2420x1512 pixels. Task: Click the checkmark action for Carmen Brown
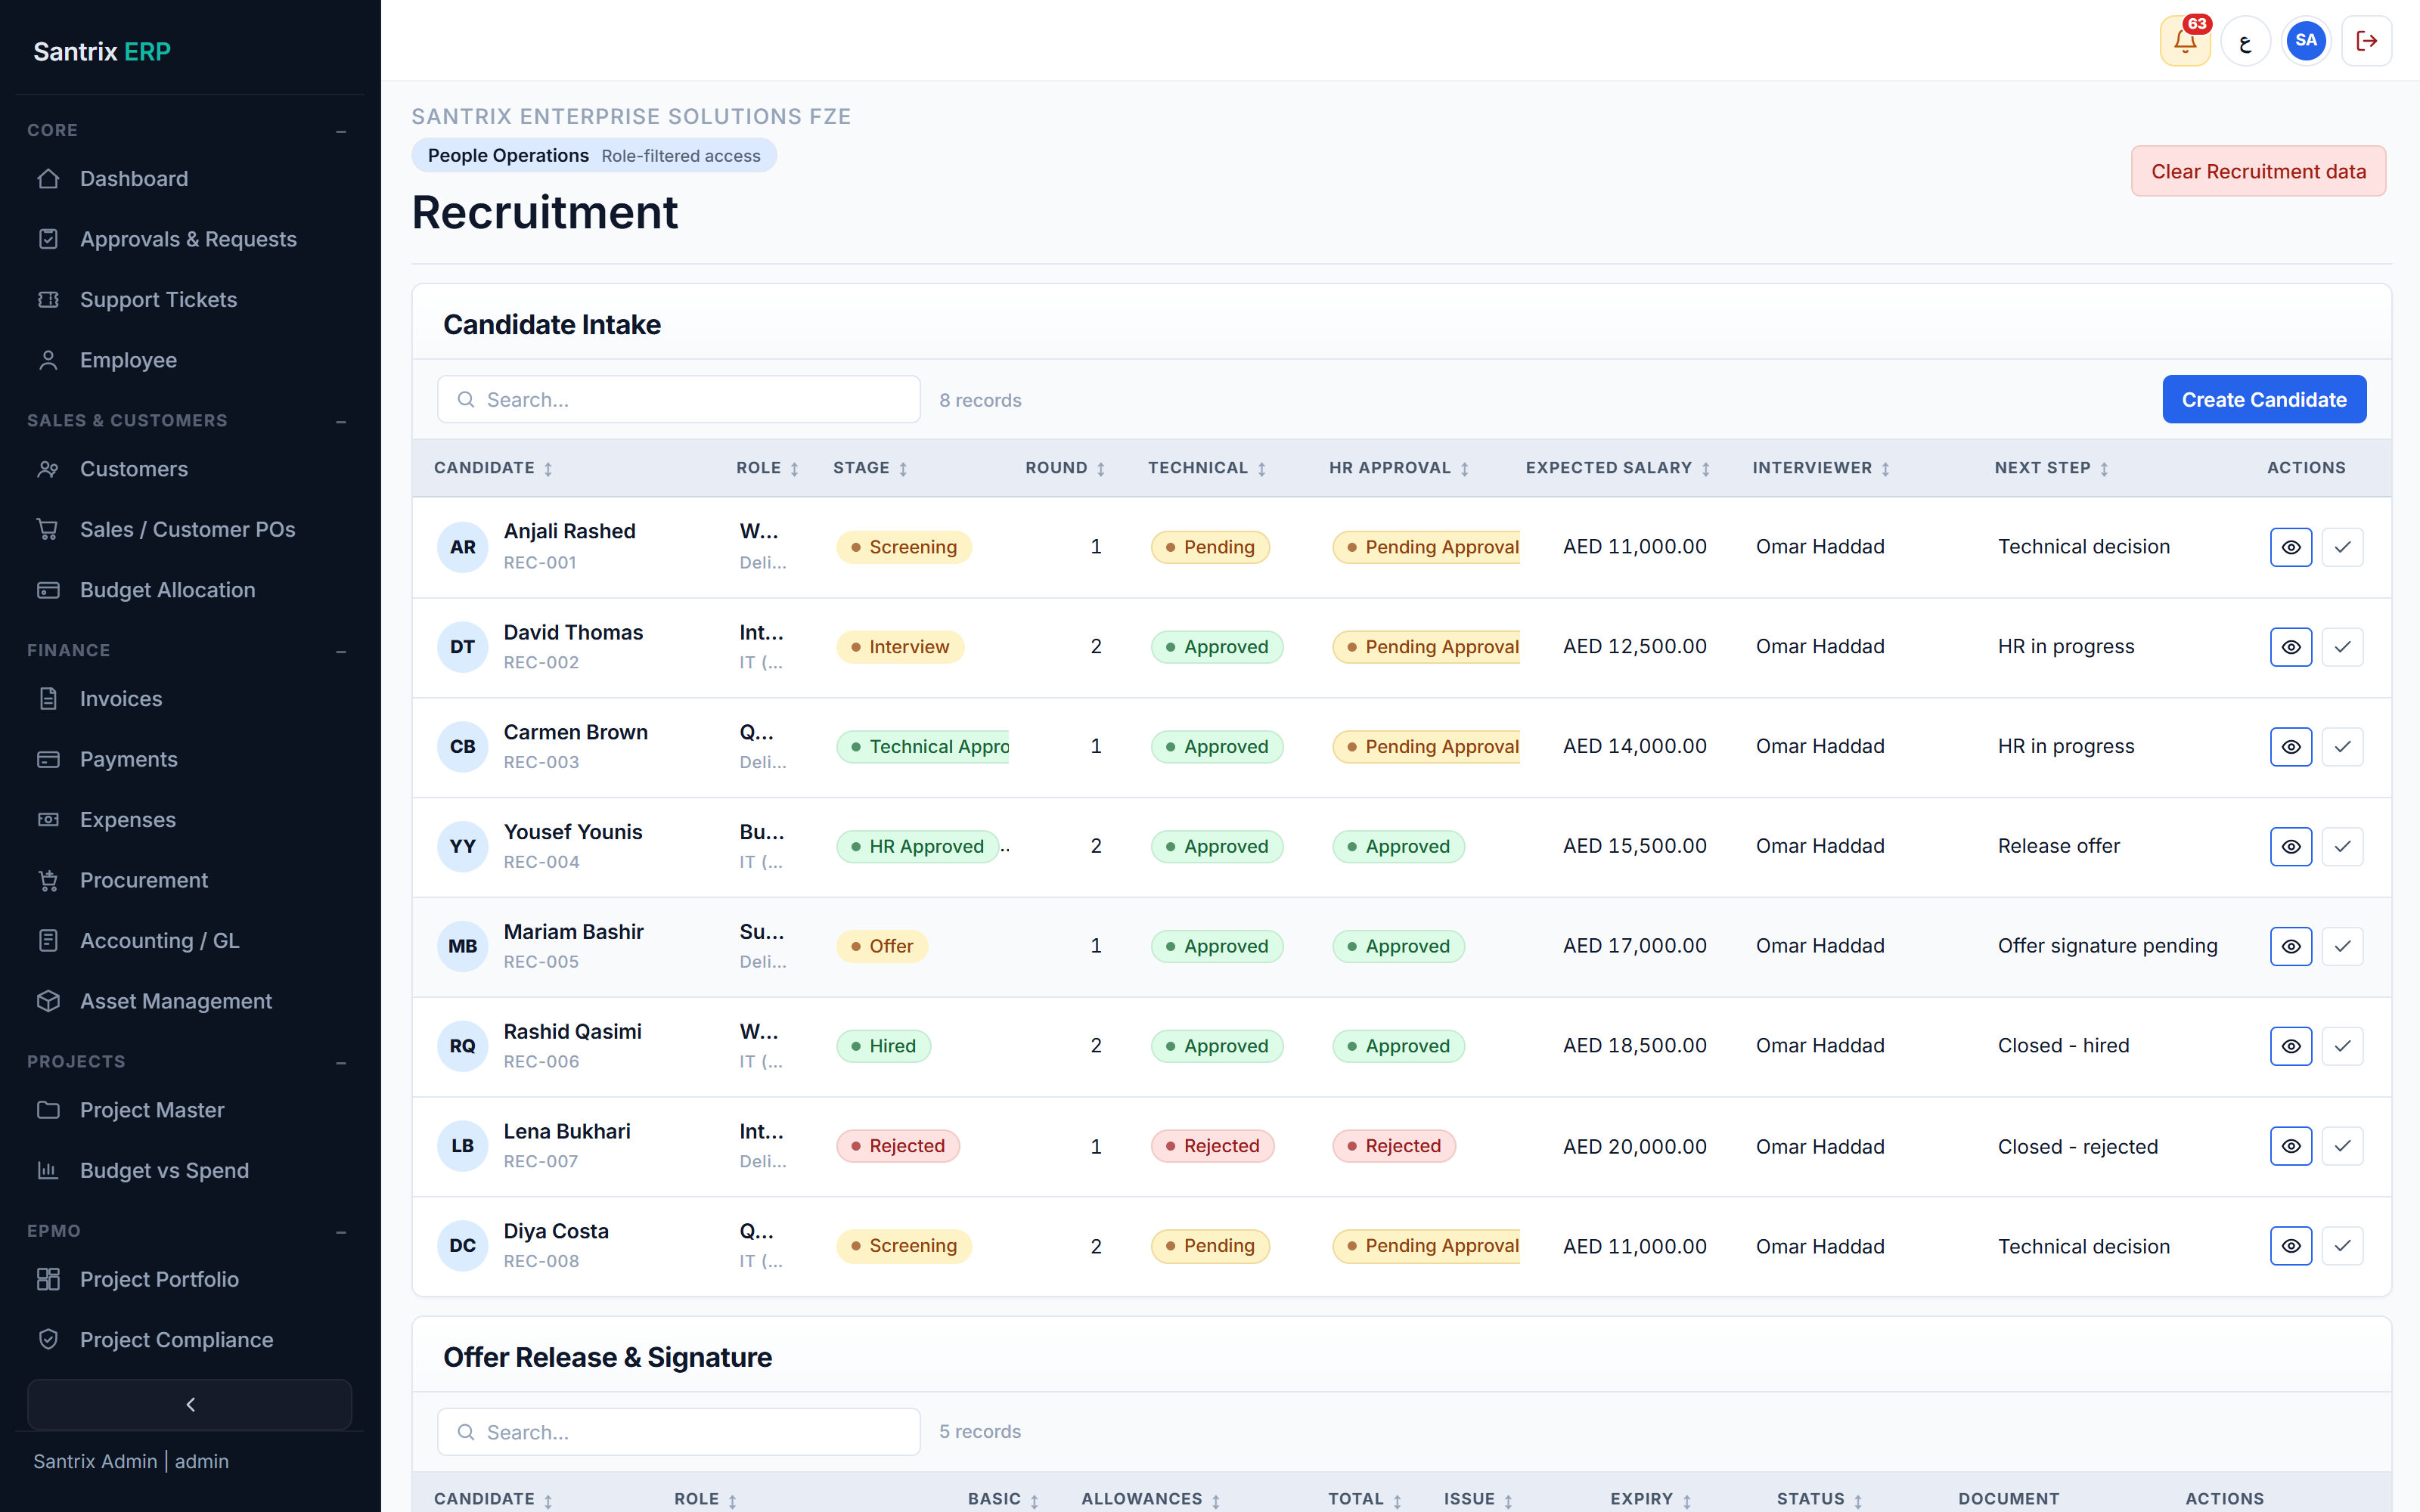(2342, 747)
